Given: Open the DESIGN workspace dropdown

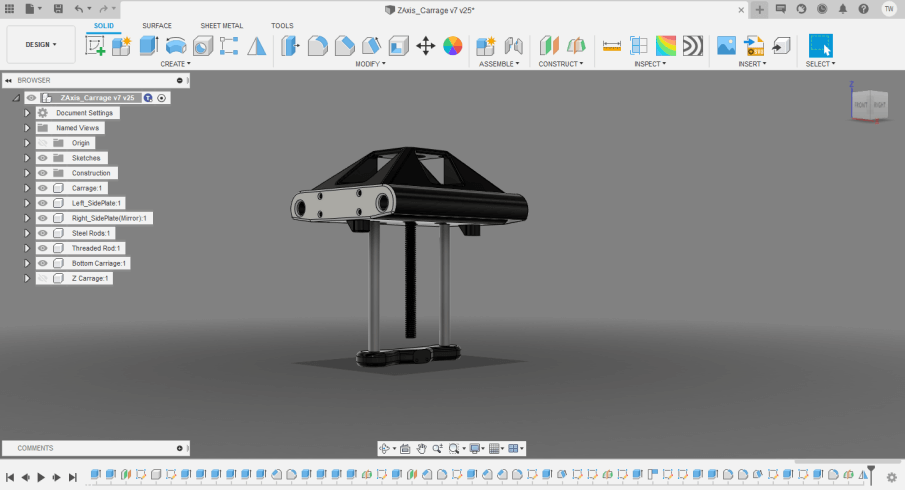Looking at the screenshot, I should [x=41, y=45].
